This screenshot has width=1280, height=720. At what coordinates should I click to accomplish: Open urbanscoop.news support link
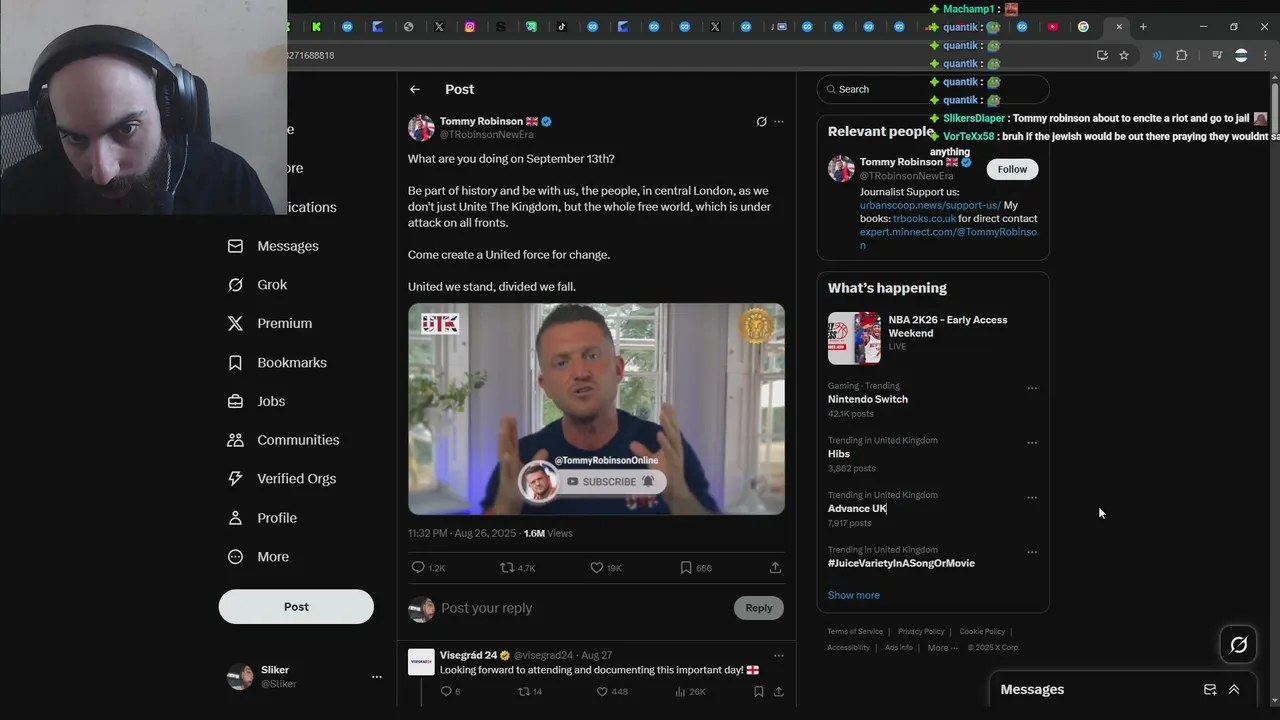click(930, 205)
